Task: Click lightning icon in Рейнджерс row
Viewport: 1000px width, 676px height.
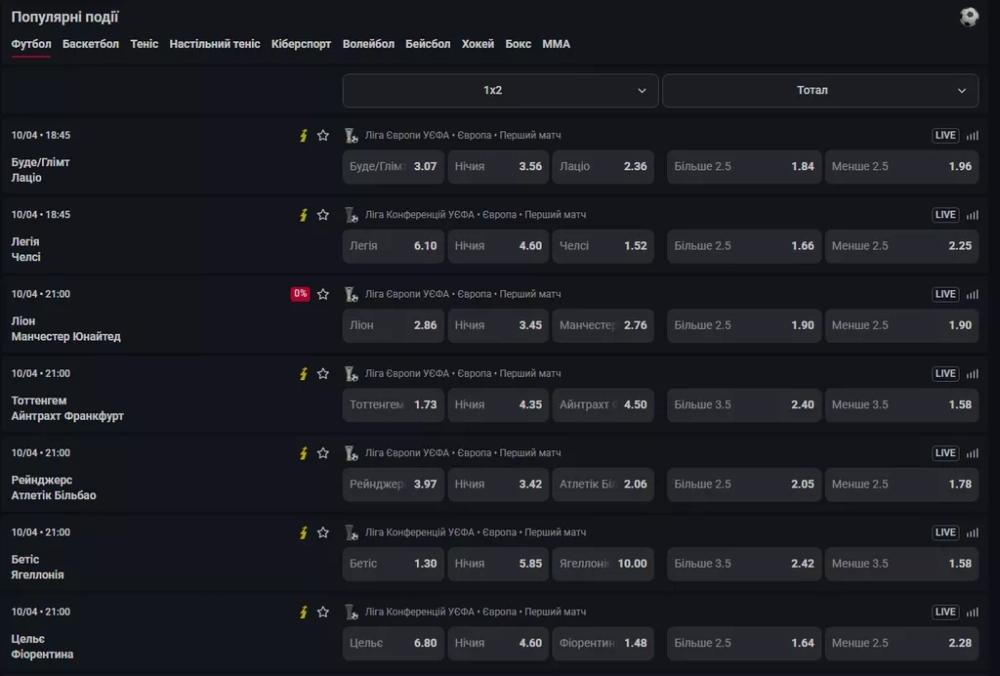Action: click(304, 453)
